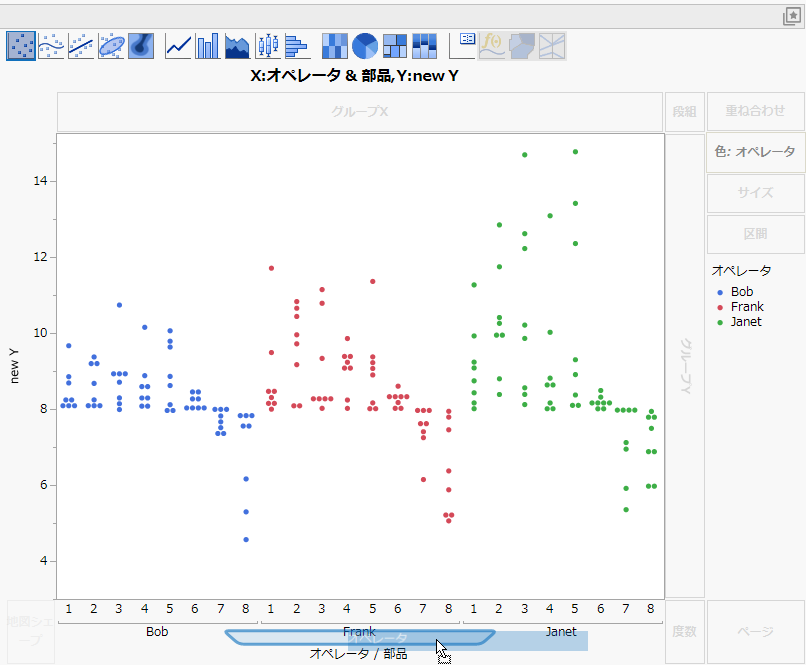Choose the Treemap element icon

pos(395,46)
